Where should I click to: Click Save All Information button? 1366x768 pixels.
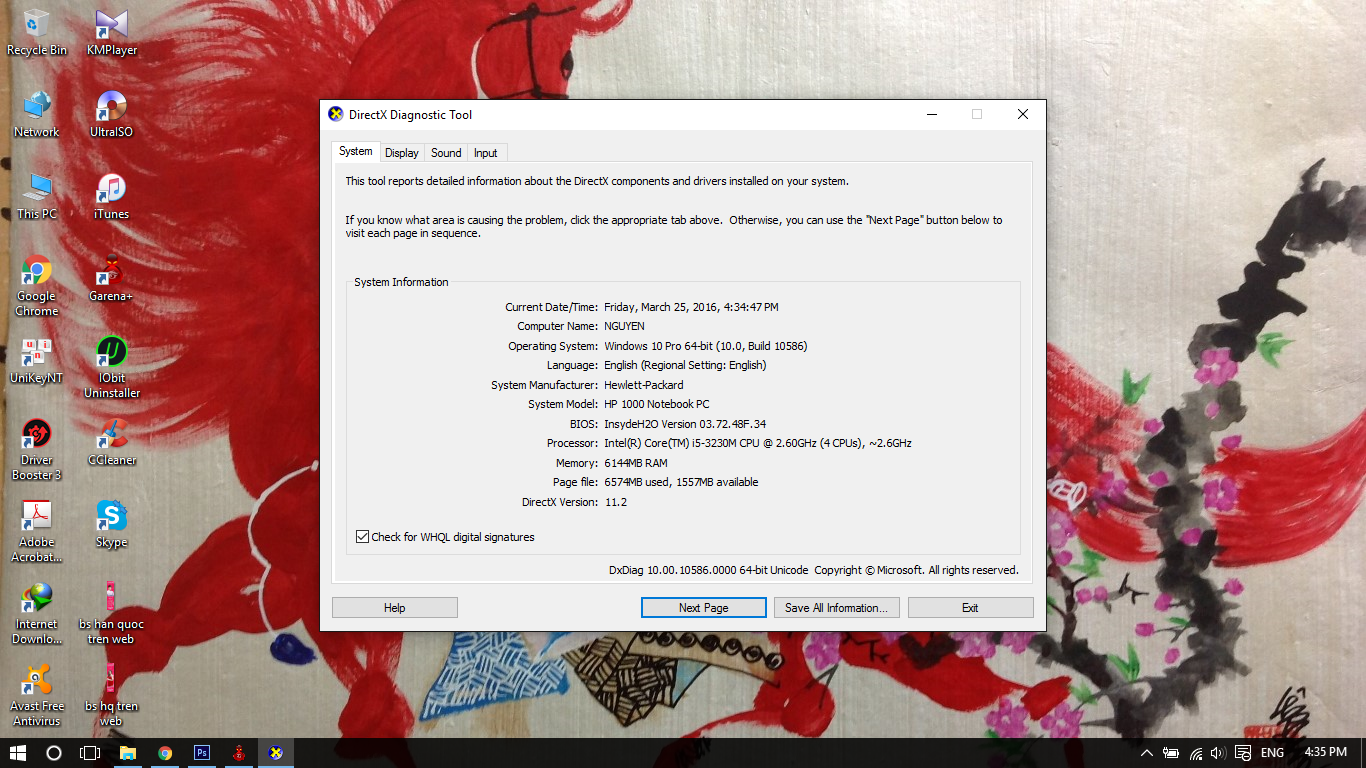tap(837, 608)
